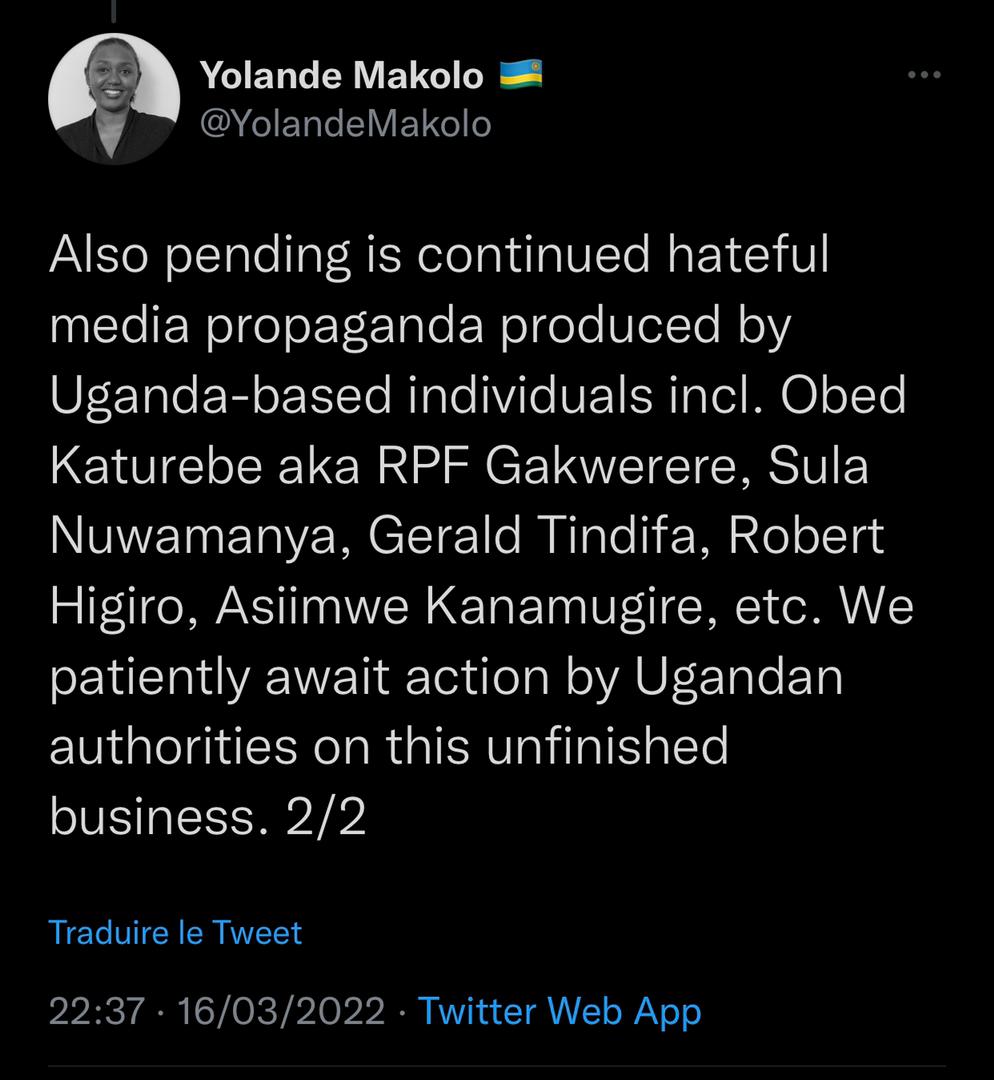Click Yolande Makolo's profile picture
Screen dimensions: 994x1080
[x=114, y=98]
